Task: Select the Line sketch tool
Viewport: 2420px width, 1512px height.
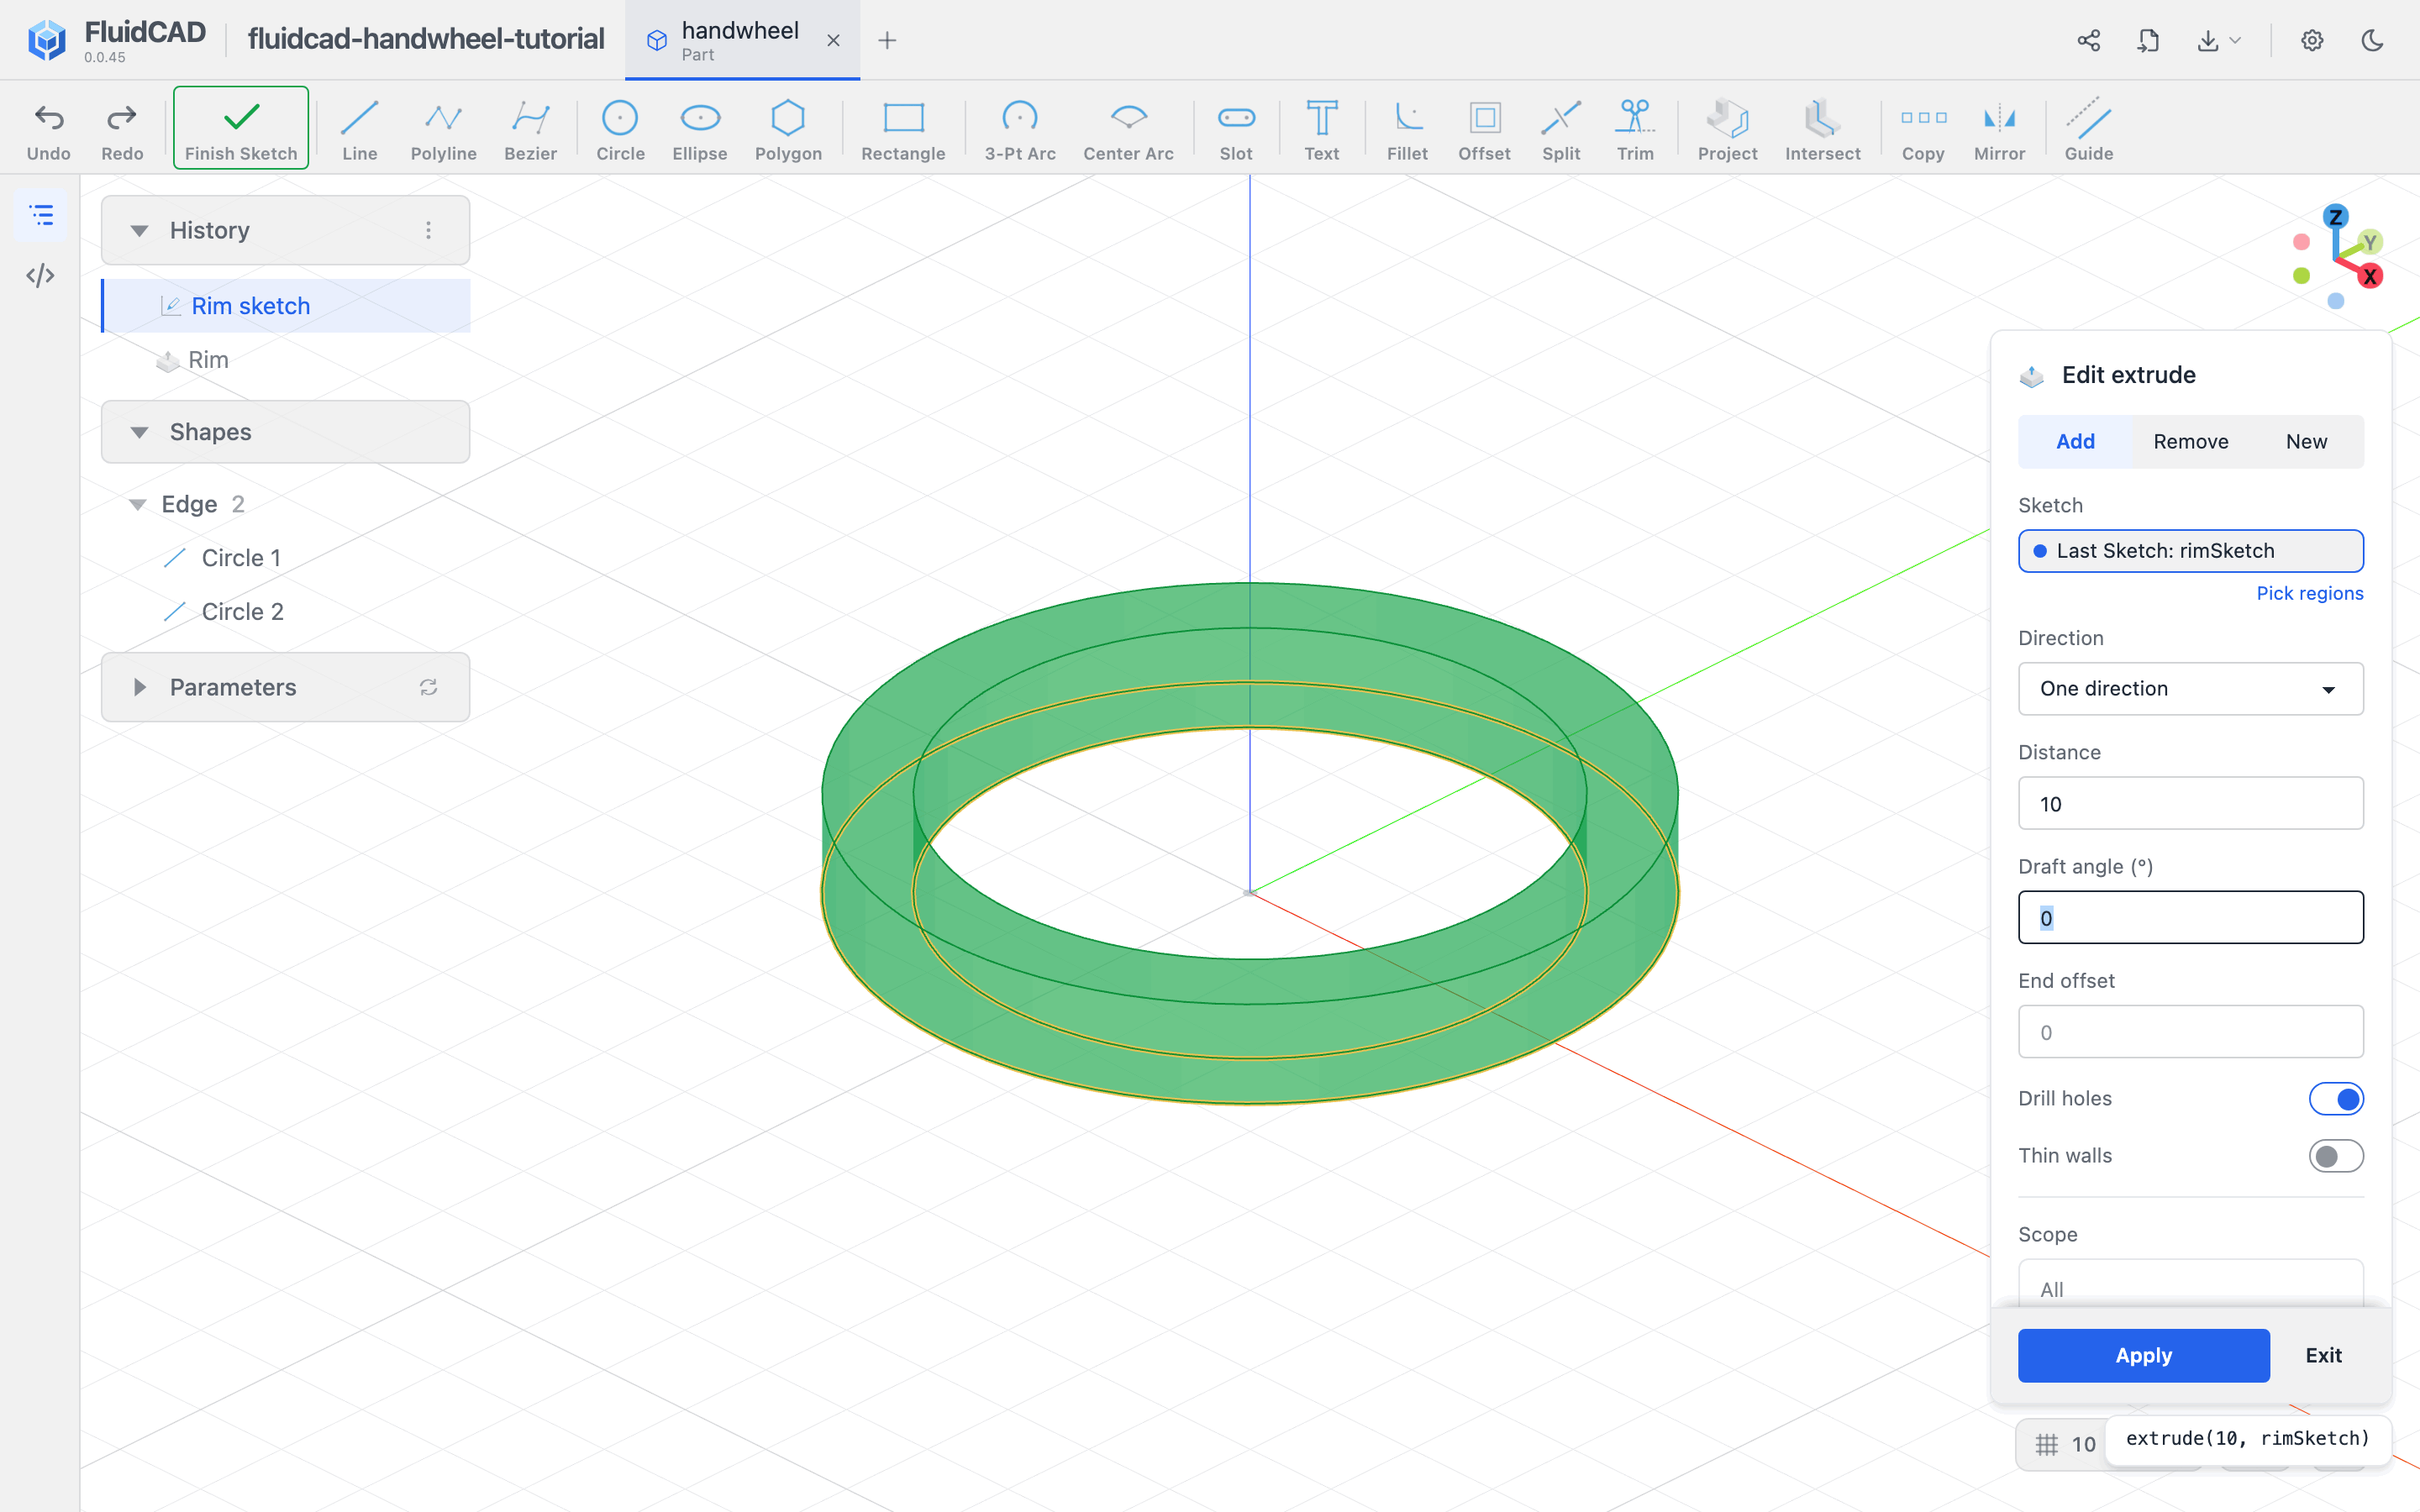Action: click(359, 130)
